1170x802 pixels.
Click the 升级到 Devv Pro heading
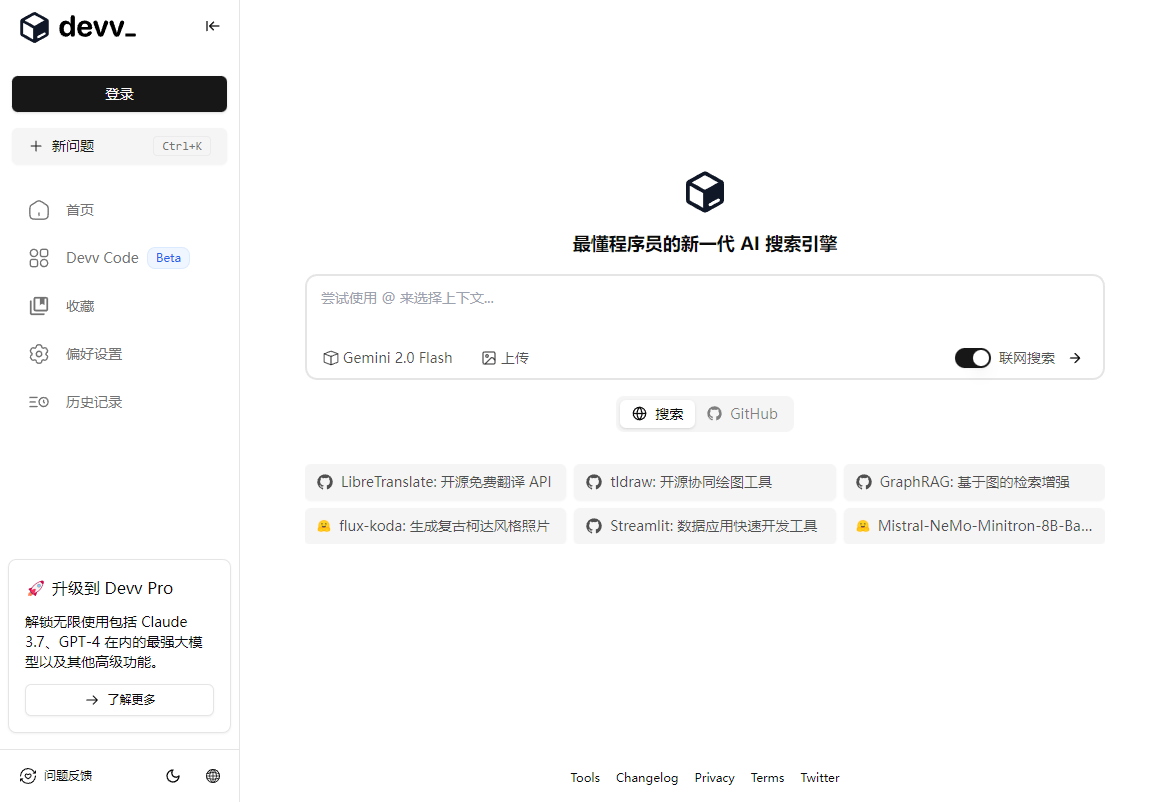(100, 589)
